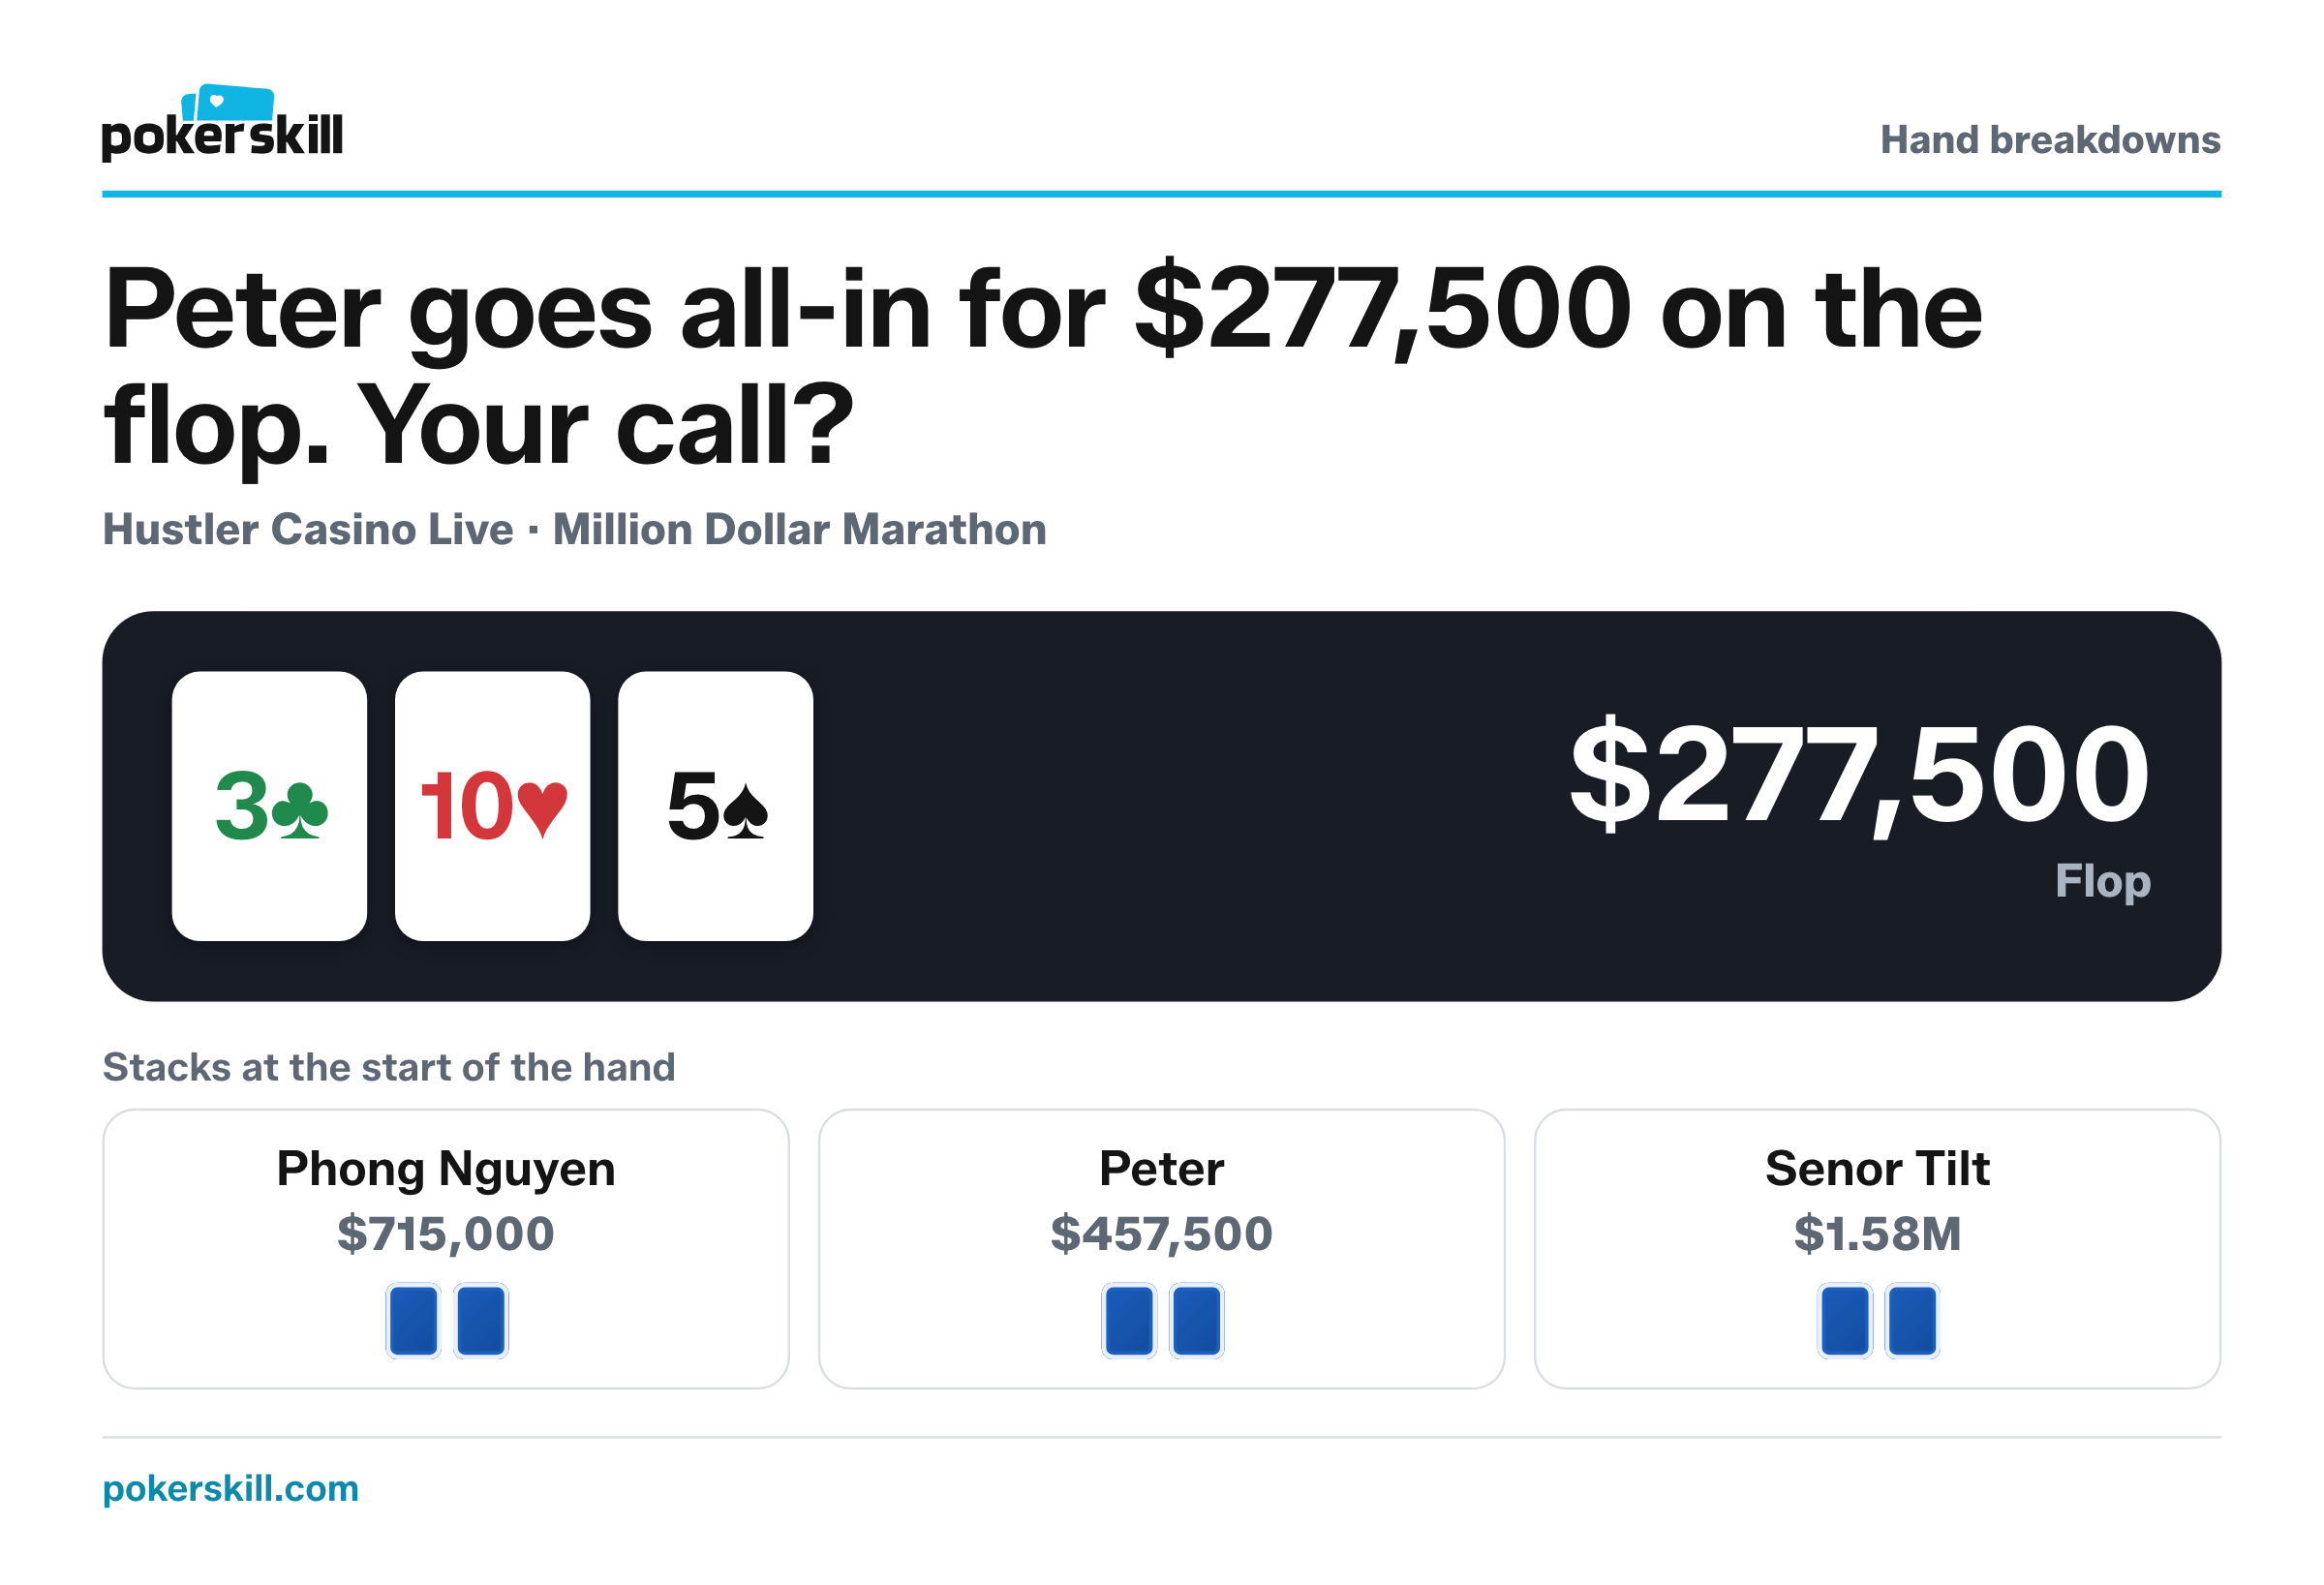Select the 10 of hearts card
2324x1585 pixels.
coord(492,806)
